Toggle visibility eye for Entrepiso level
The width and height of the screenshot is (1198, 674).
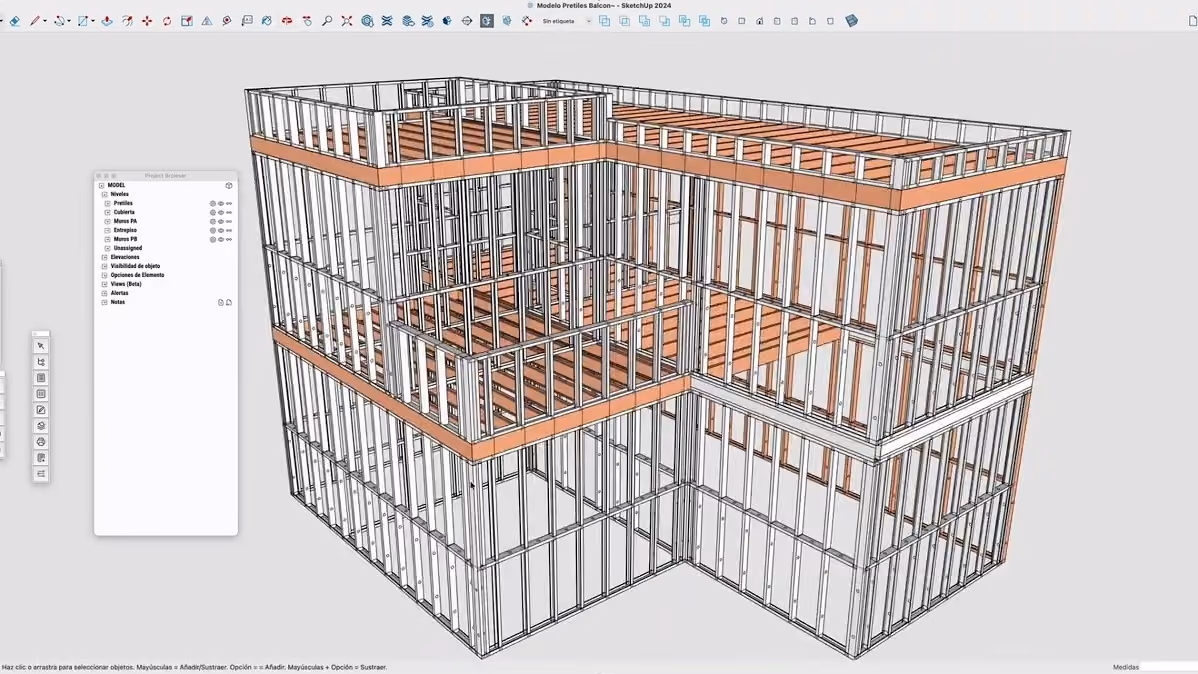pos(221,231)
